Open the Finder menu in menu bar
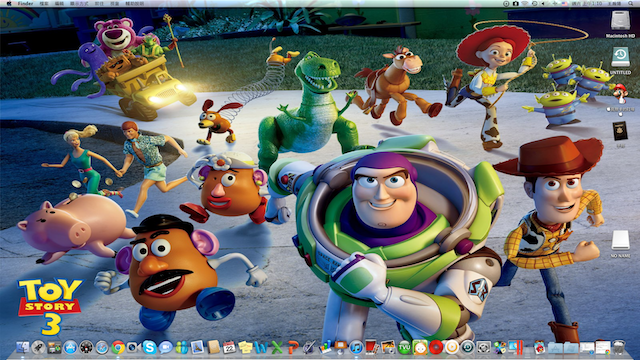This screenshot has width=640, height=360. (25, 3)
